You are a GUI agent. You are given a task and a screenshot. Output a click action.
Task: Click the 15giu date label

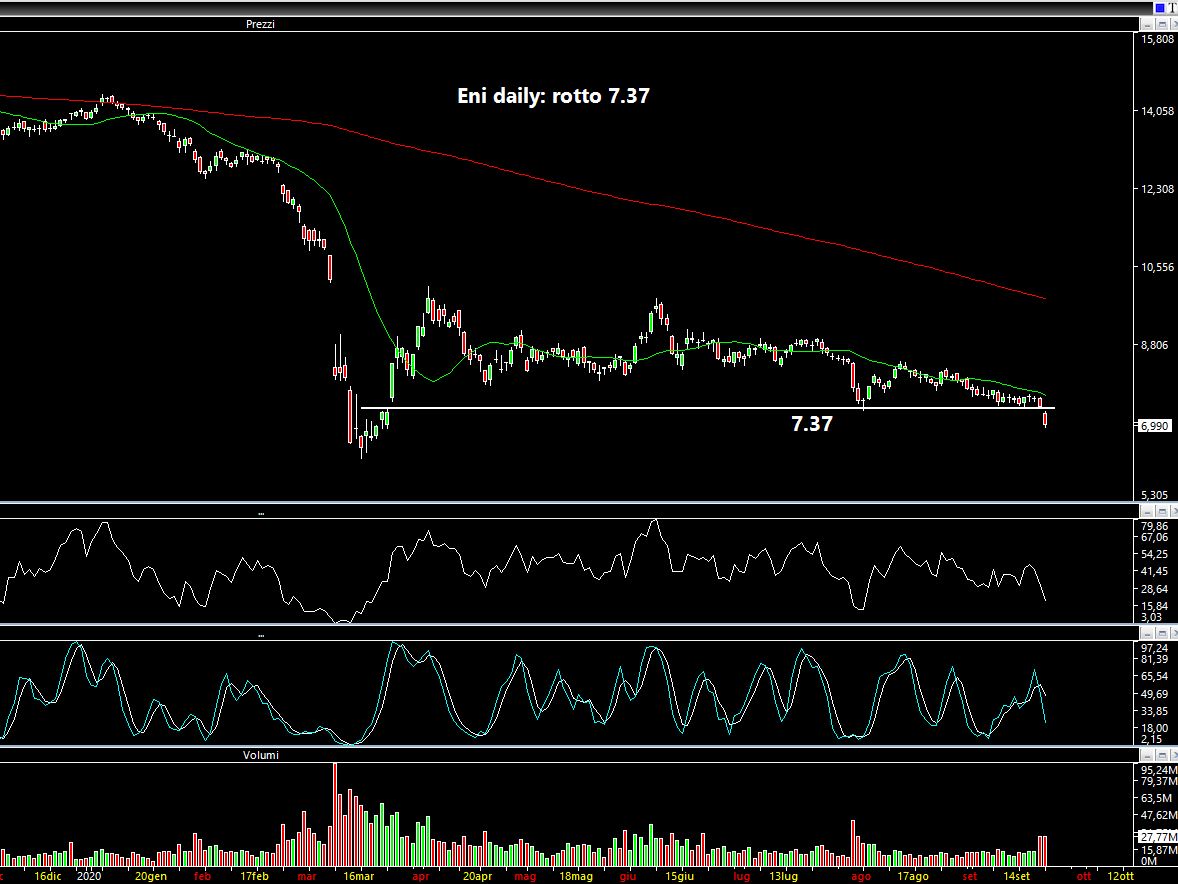coord(679,876)
